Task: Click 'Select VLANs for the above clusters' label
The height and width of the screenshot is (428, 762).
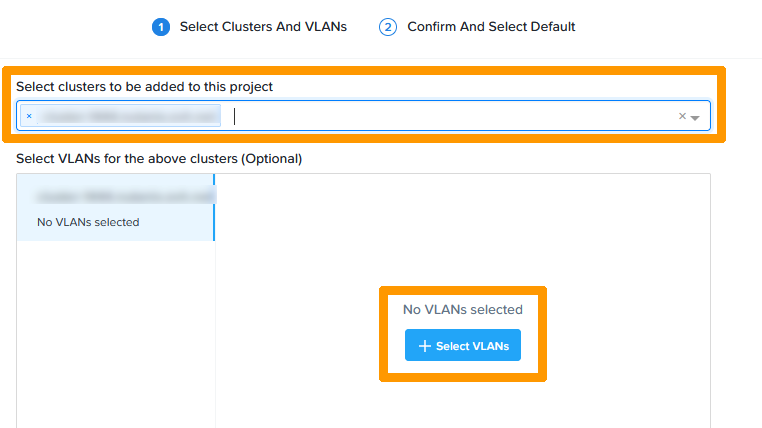Action: coord(159,158)
